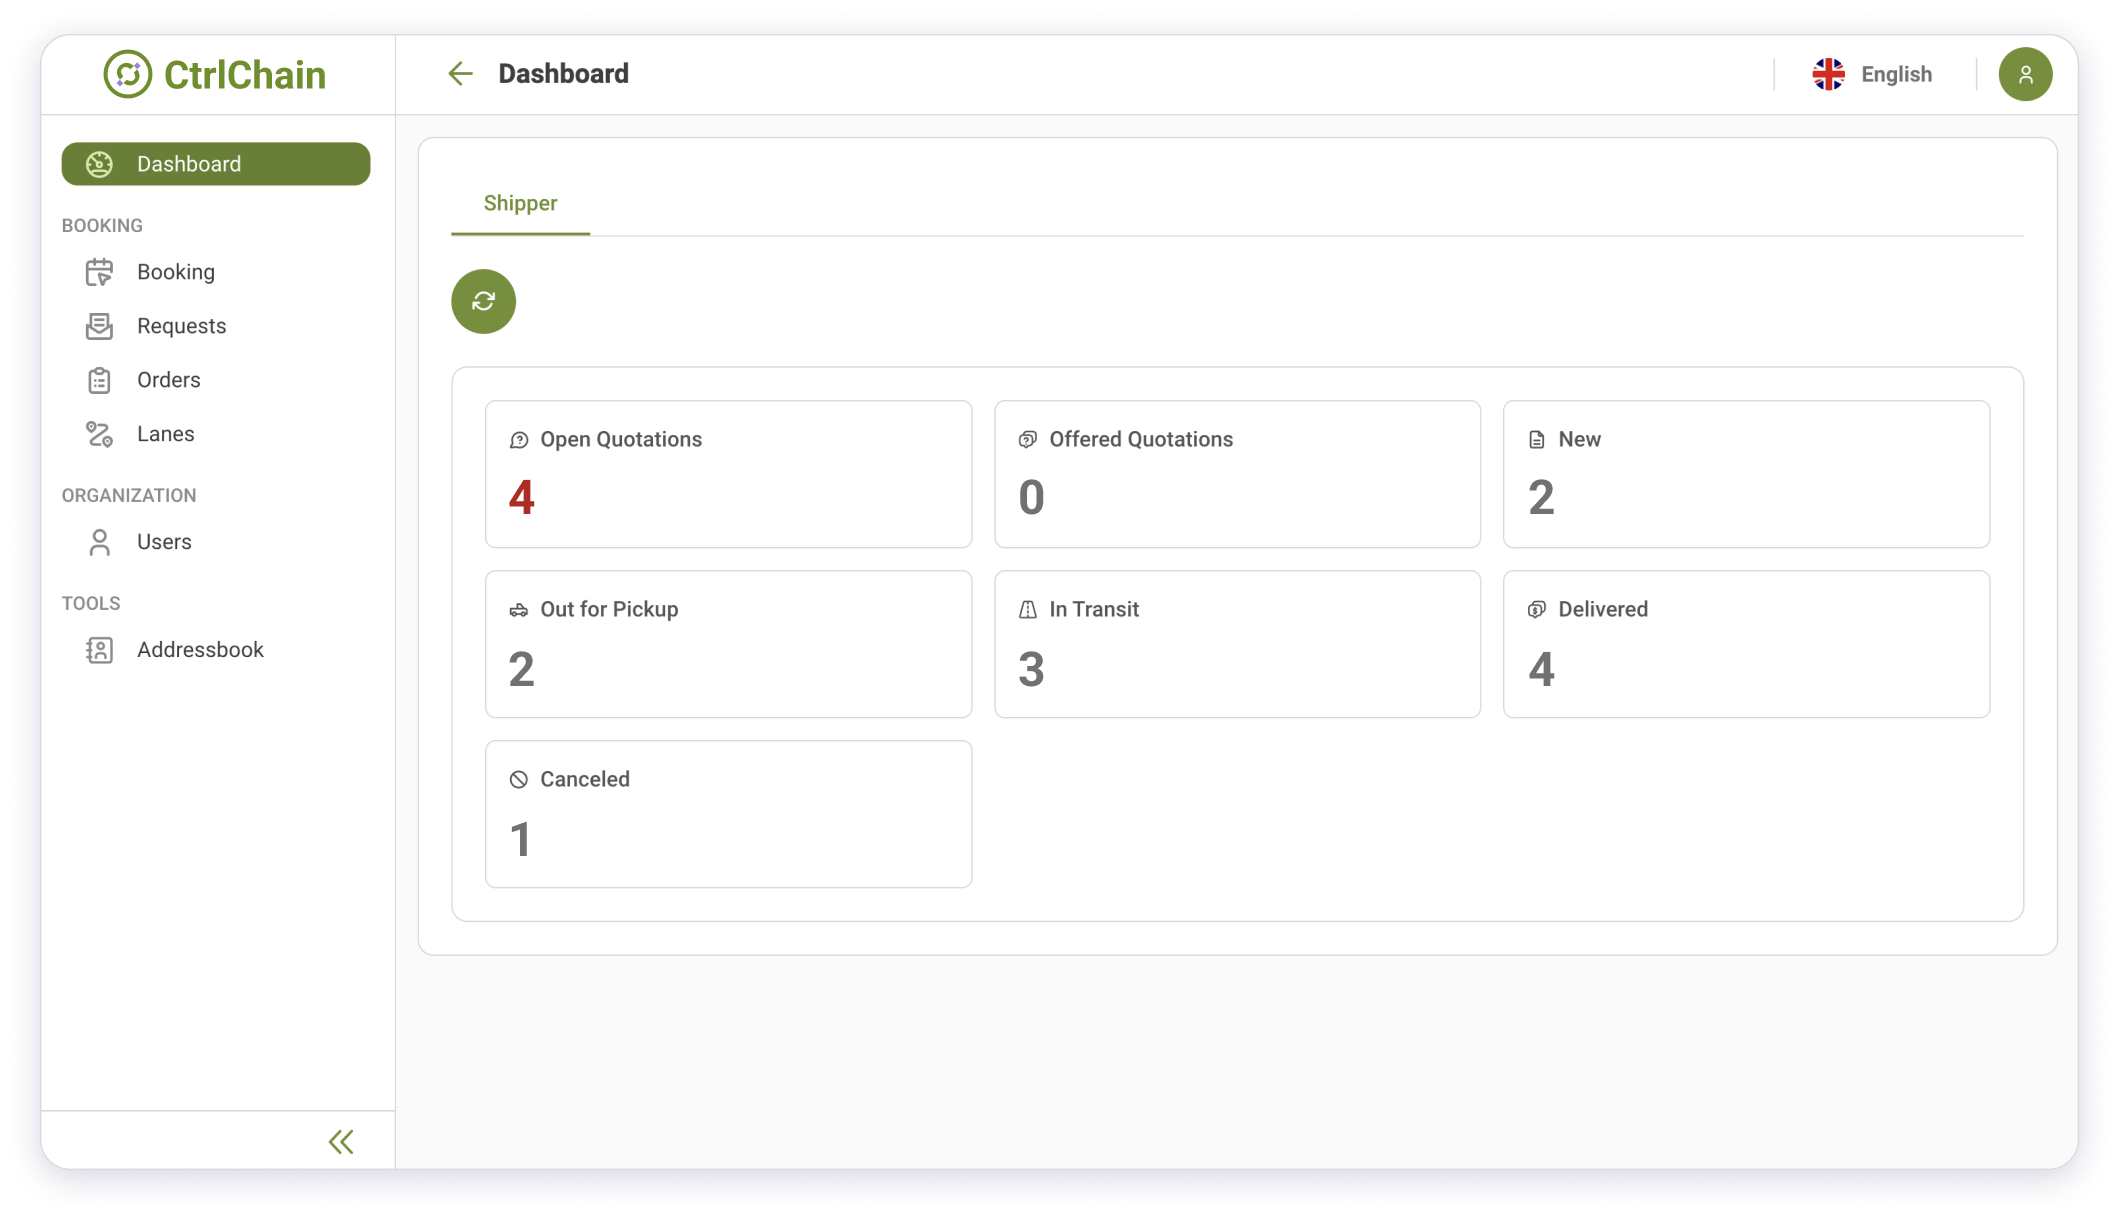The image size is (2119, 1217).
Task: Open the Offered Quotations card
Action: click(1237, 474)
